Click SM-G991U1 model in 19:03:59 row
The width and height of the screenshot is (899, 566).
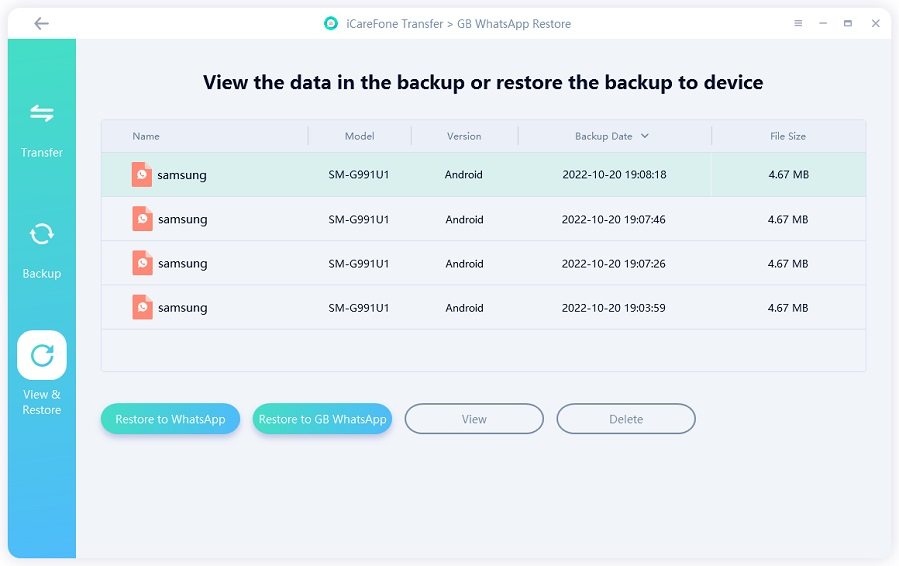(x=359, y=307)
